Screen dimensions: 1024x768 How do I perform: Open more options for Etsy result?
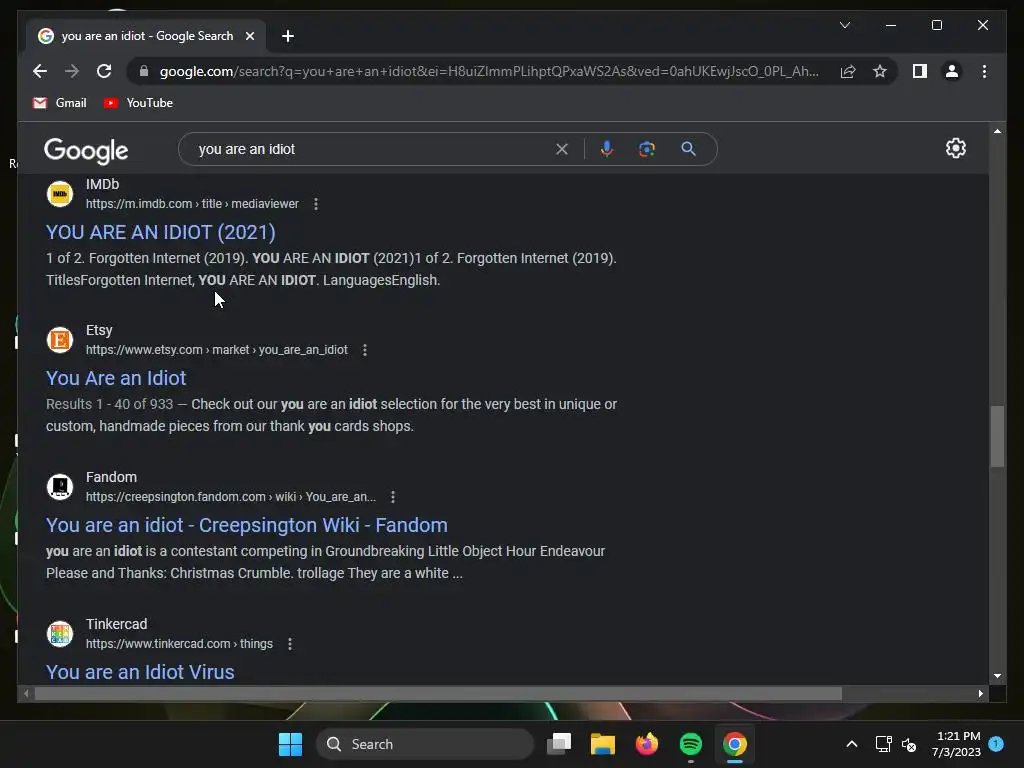click(x=365, y=350)
